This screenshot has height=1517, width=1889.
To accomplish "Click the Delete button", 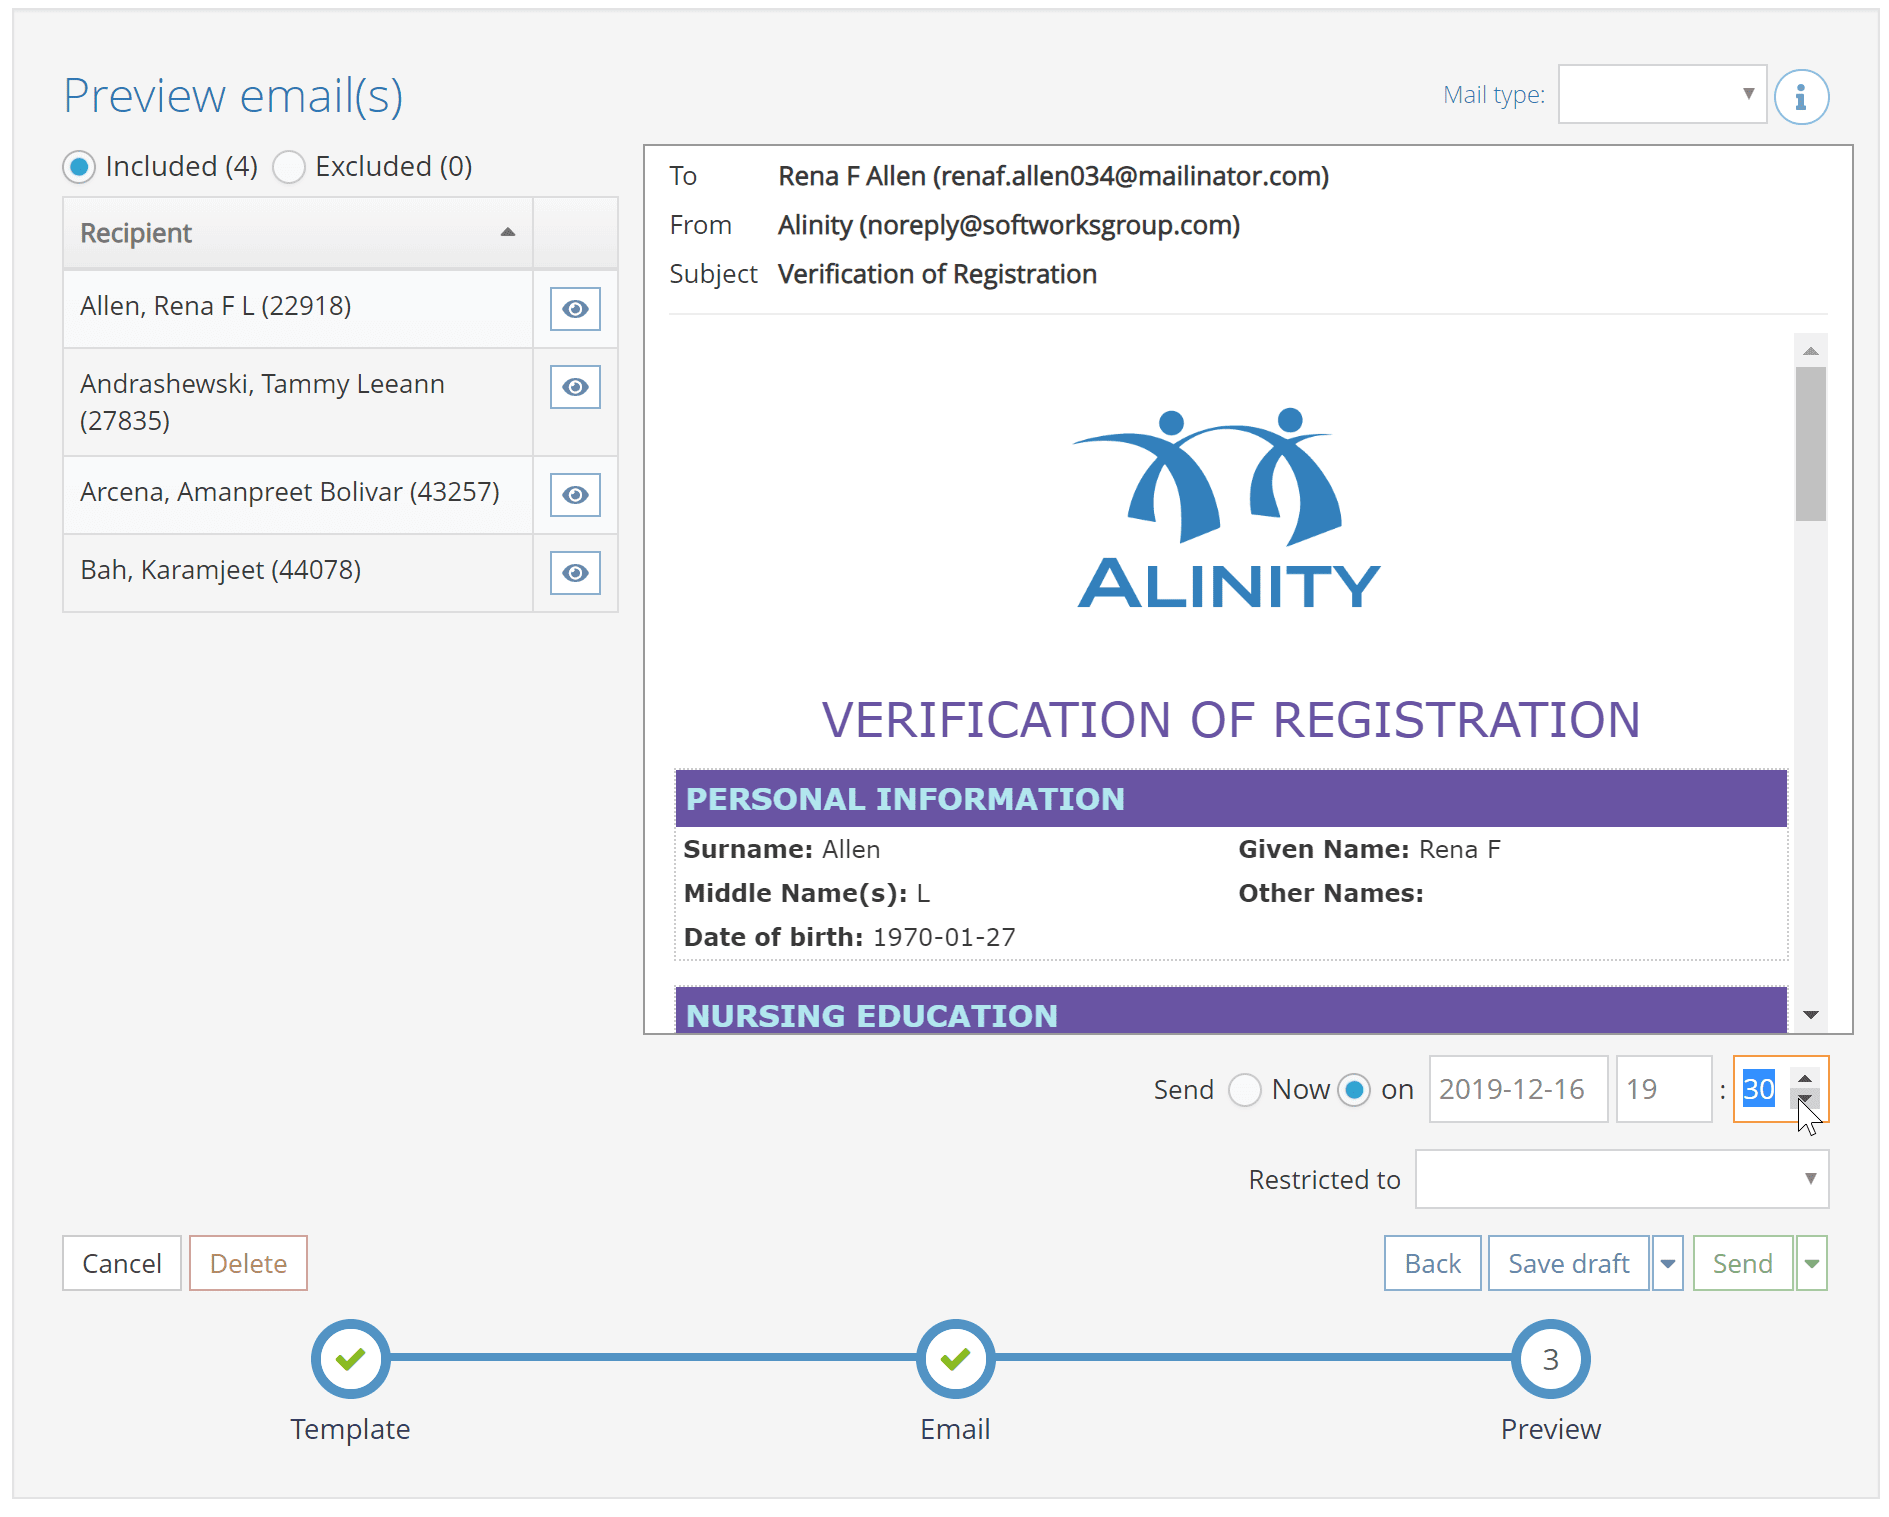I will pos(248,1263).
